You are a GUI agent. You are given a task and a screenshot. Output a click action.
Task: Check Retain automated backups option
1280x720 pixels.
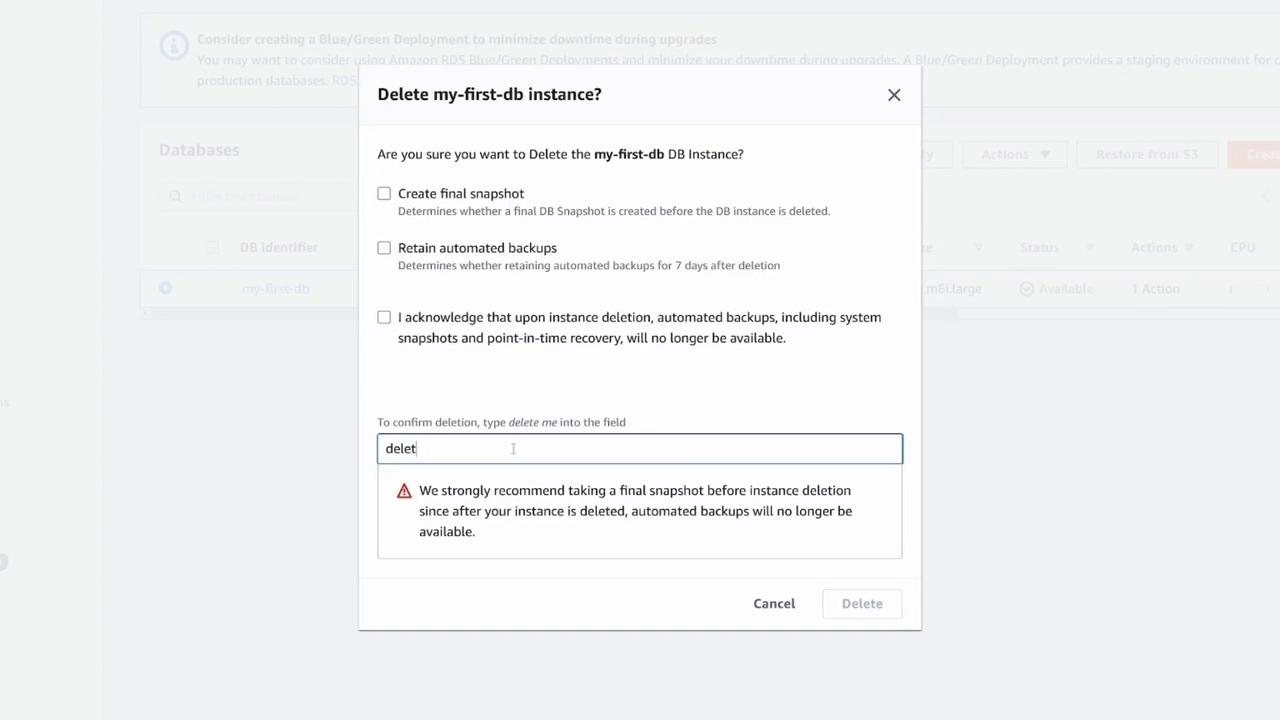pyautogui.click(x=384, y=248)
